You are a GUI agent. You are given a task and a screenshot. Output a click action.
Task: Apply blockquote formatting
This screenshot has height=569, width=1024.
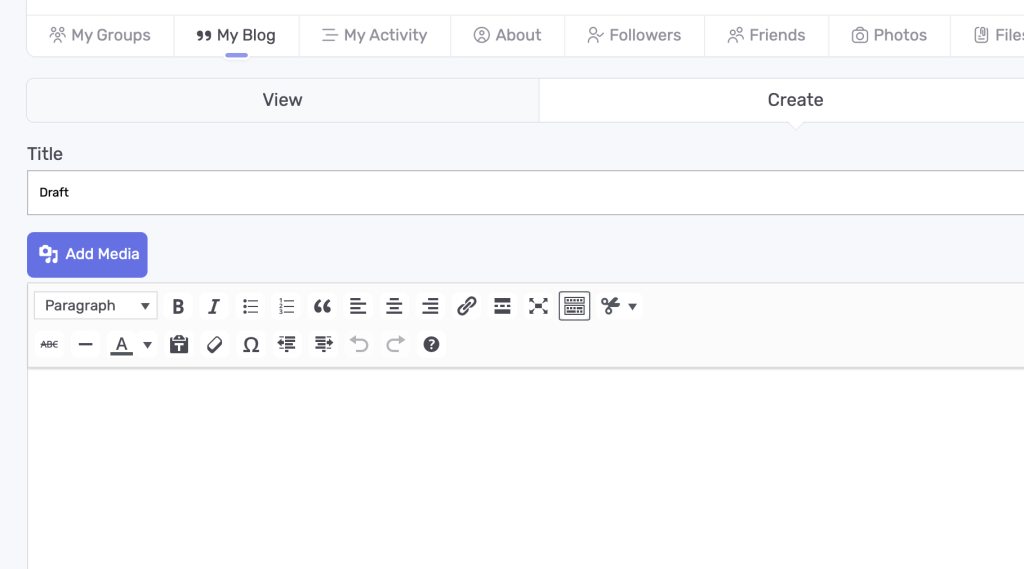click(322, 306)
